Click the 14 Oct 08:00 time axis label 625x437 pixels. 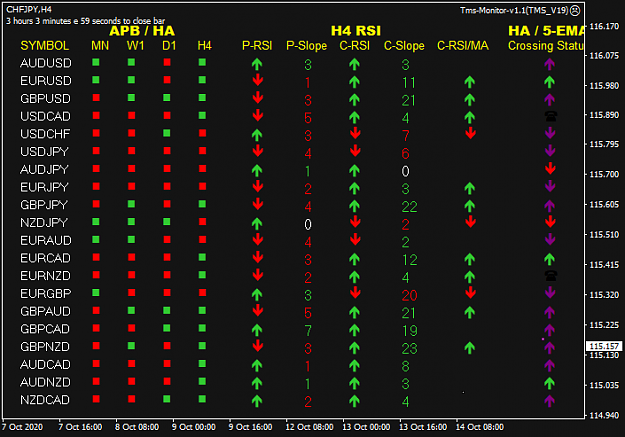point(480,427)
